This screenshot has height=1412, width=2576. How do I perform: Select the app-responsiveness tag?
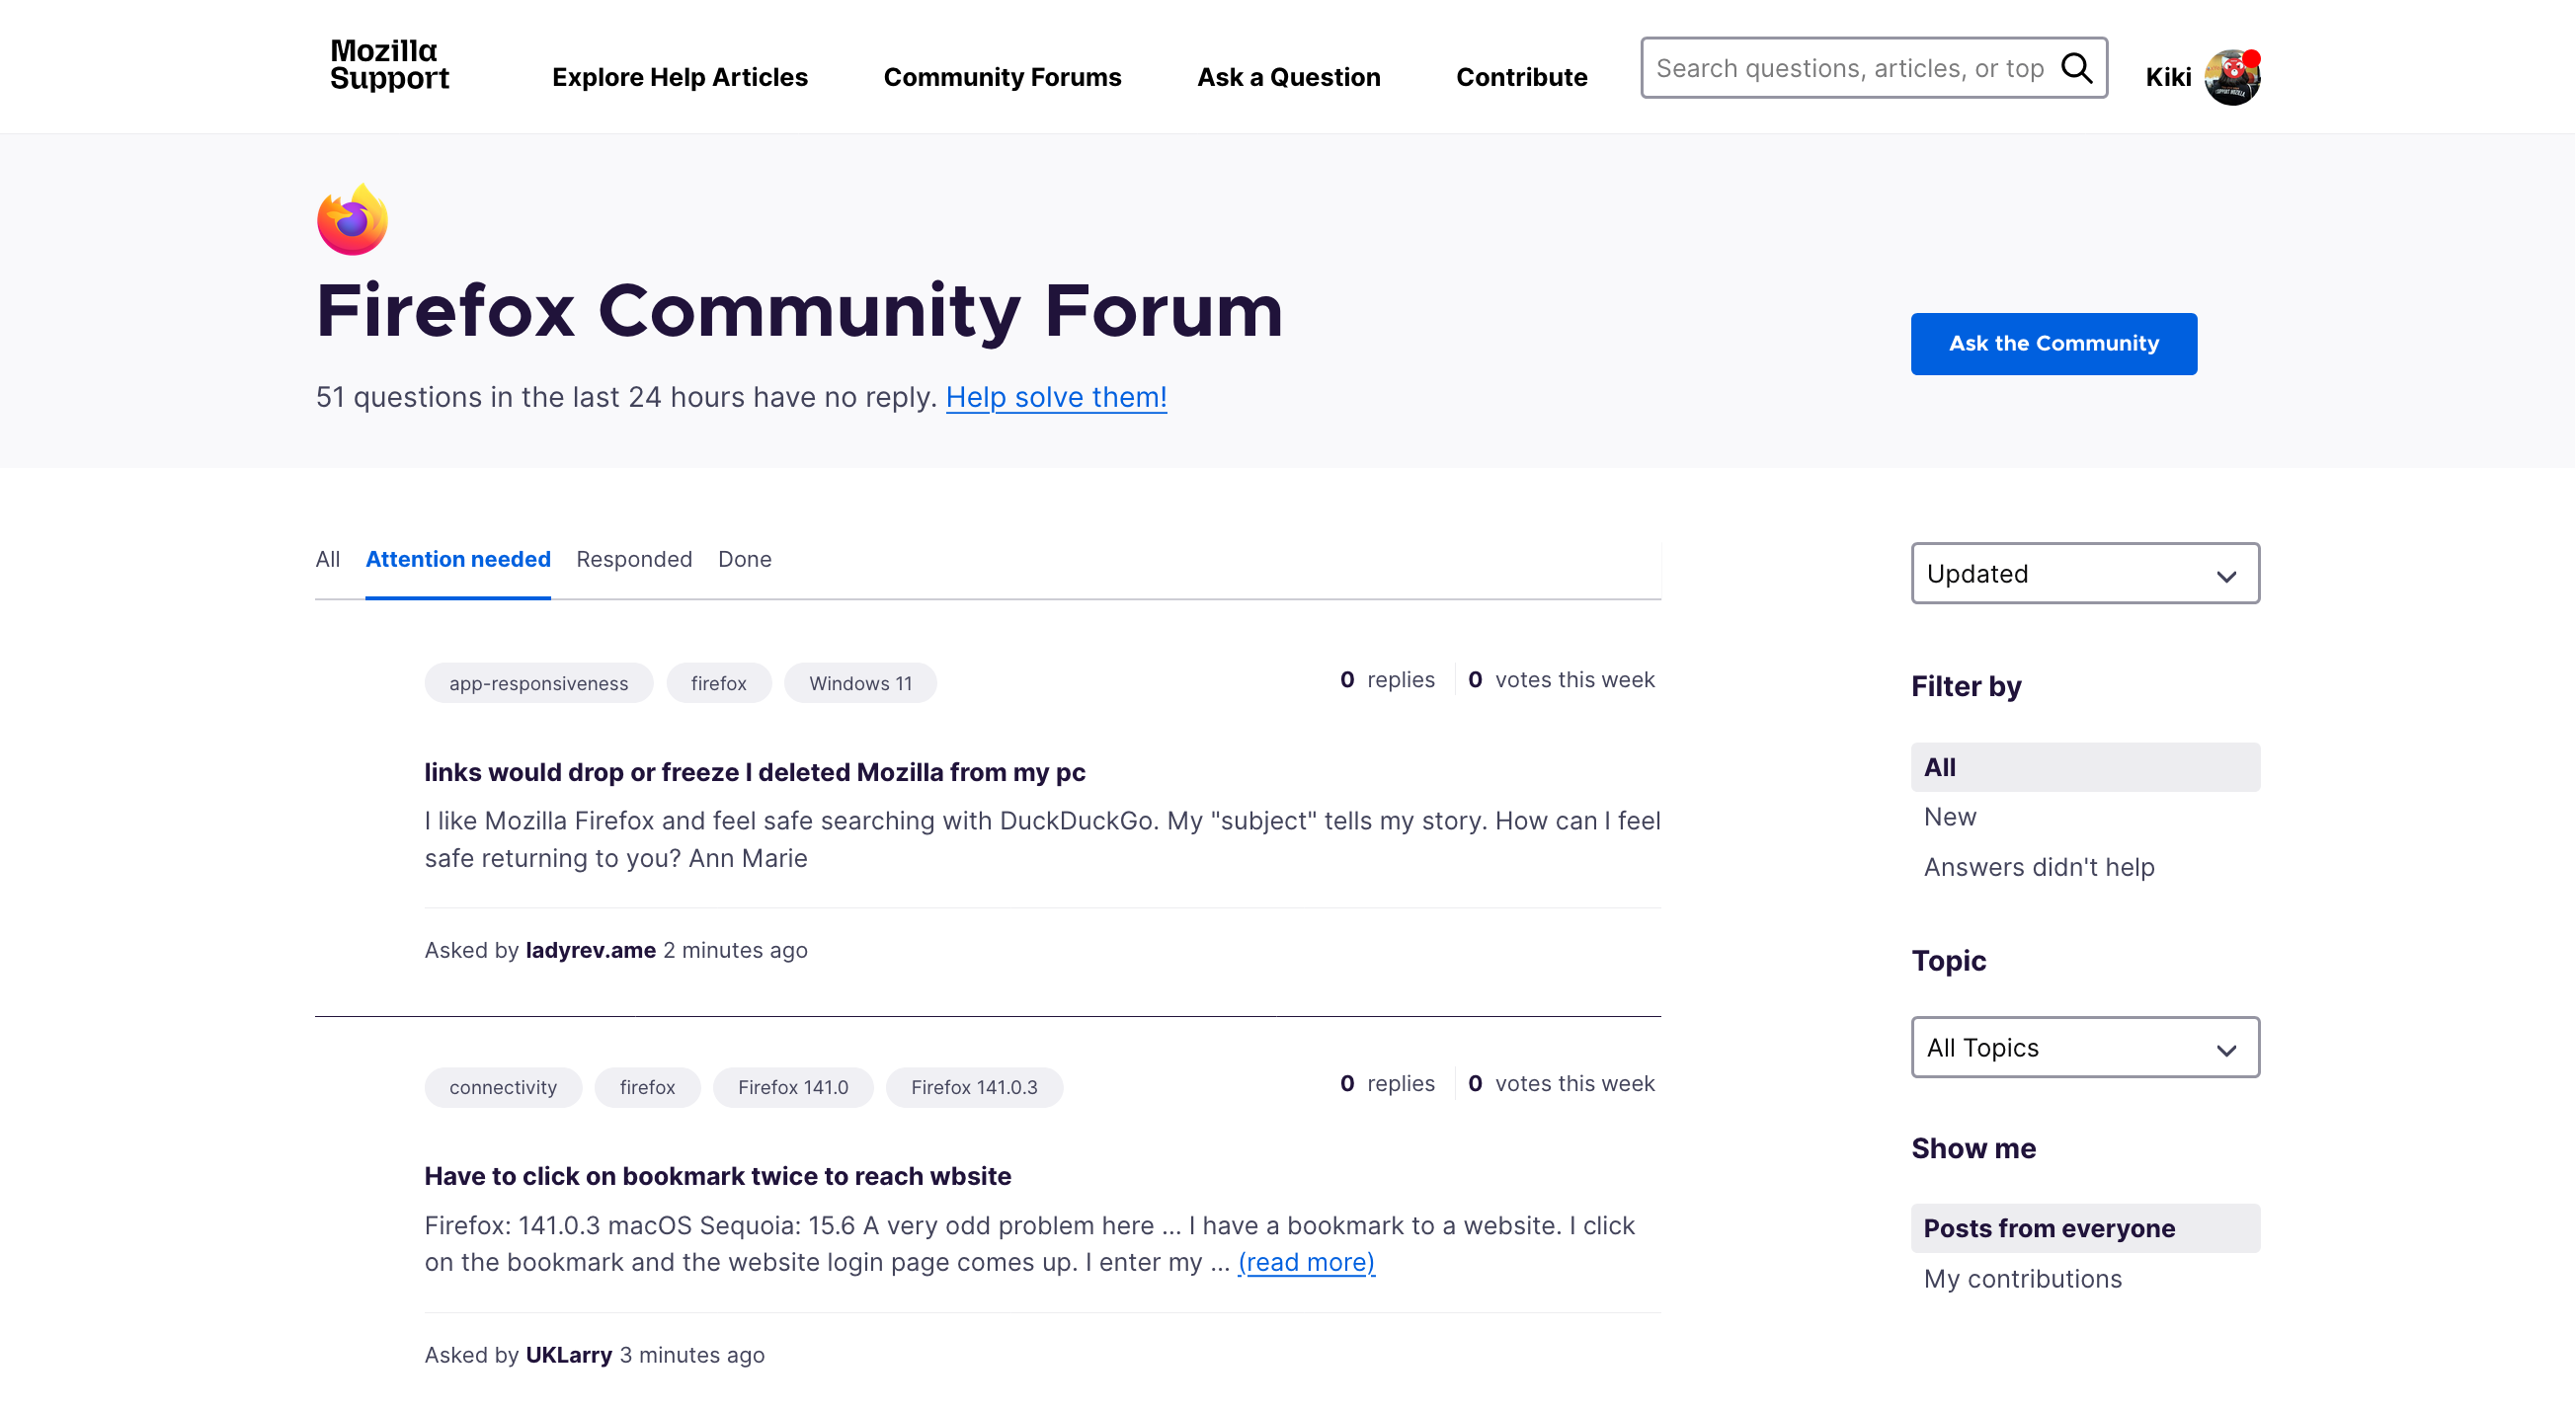click(x=538, y=683)
